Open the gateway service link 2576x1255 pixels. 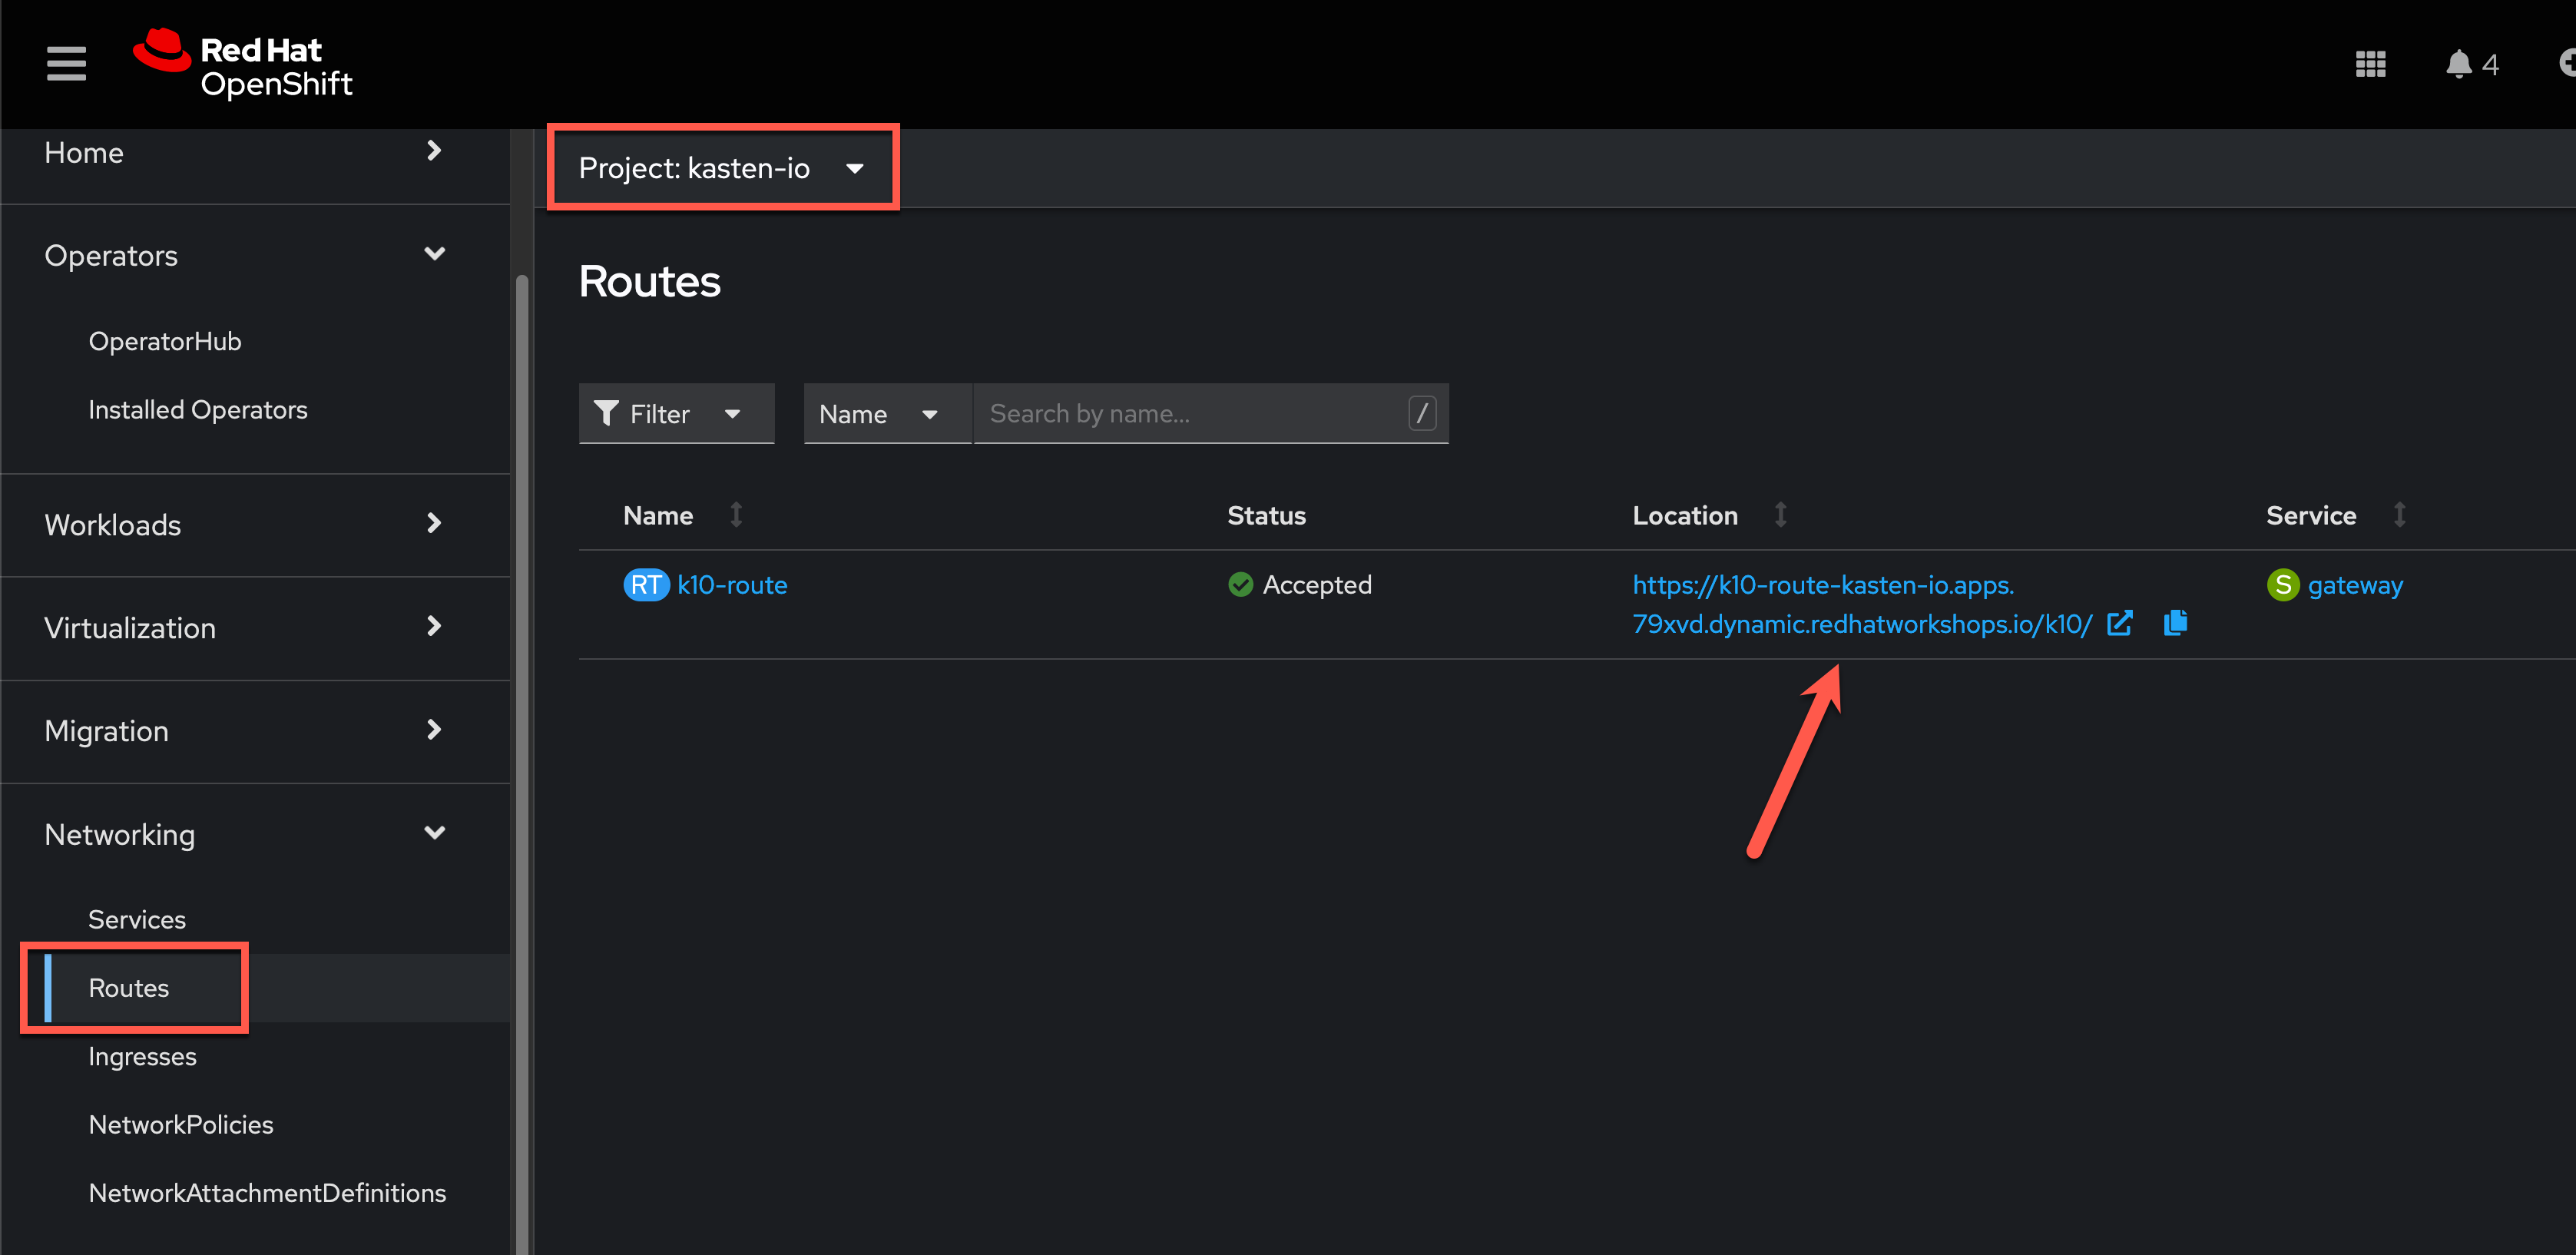(2355, 585)
